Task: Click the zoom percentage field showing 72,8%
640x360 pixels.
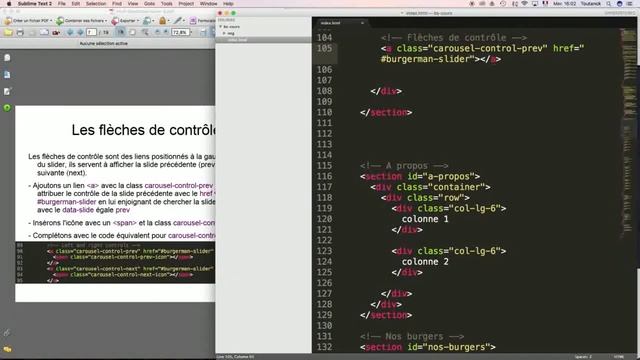Action: pos(180,32)
